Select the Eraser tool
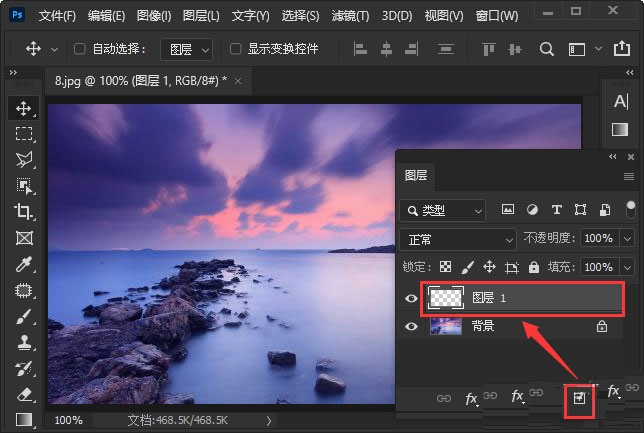Viewport: 644px width, 433px height. (24, 394)
